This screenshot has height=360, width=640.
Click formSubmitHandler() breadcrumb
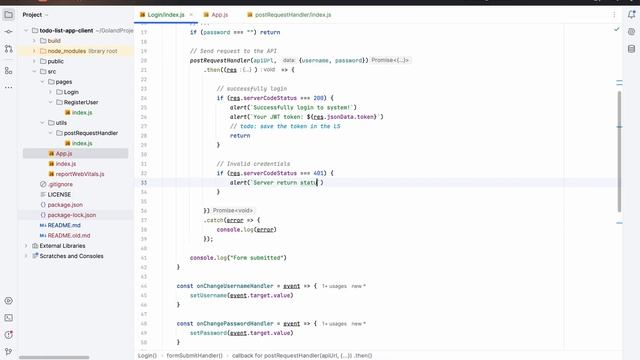[194, 356]
